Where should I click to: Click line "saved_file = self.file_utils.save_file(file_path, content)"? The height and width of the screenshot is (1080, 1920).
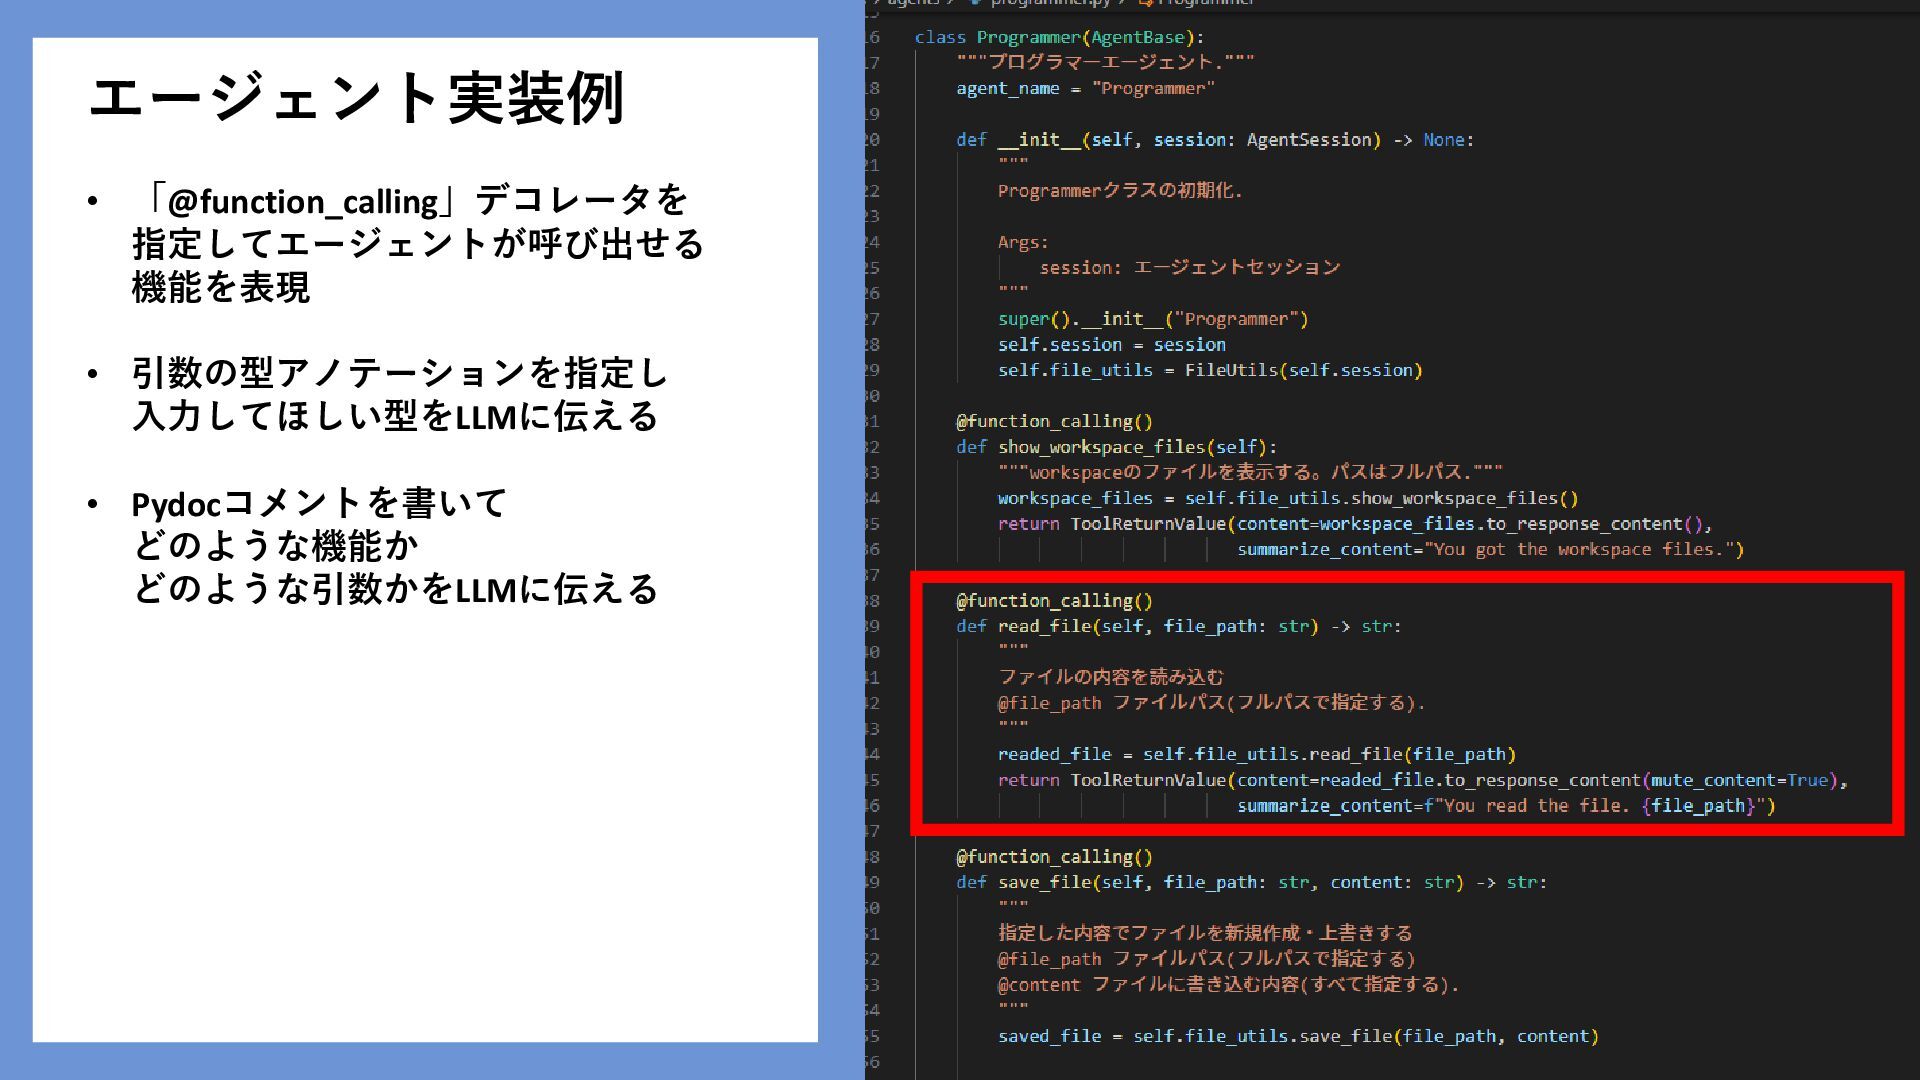coord(1298,1036)
